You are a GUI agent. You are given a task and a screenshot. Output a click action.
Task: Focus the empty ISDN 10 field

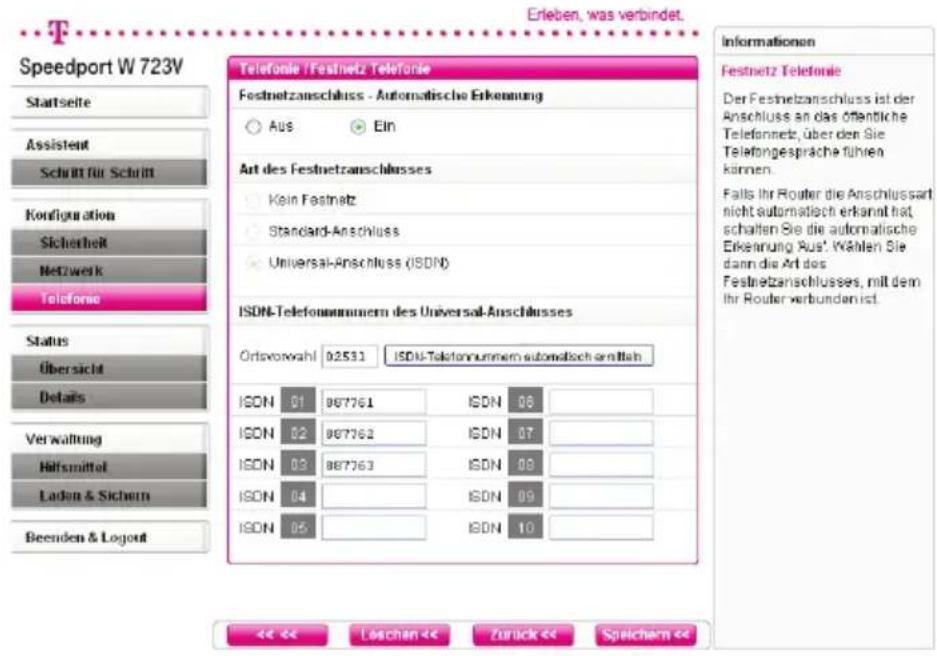coord(601,528)
